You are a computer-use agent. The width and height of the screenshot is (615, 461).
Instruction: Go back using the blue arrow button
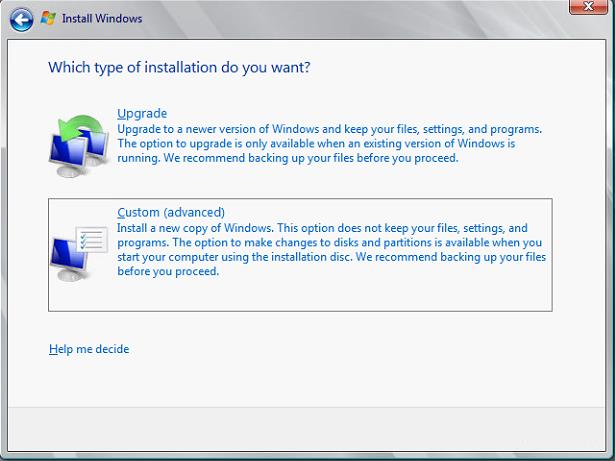click(x=21, y=20)
